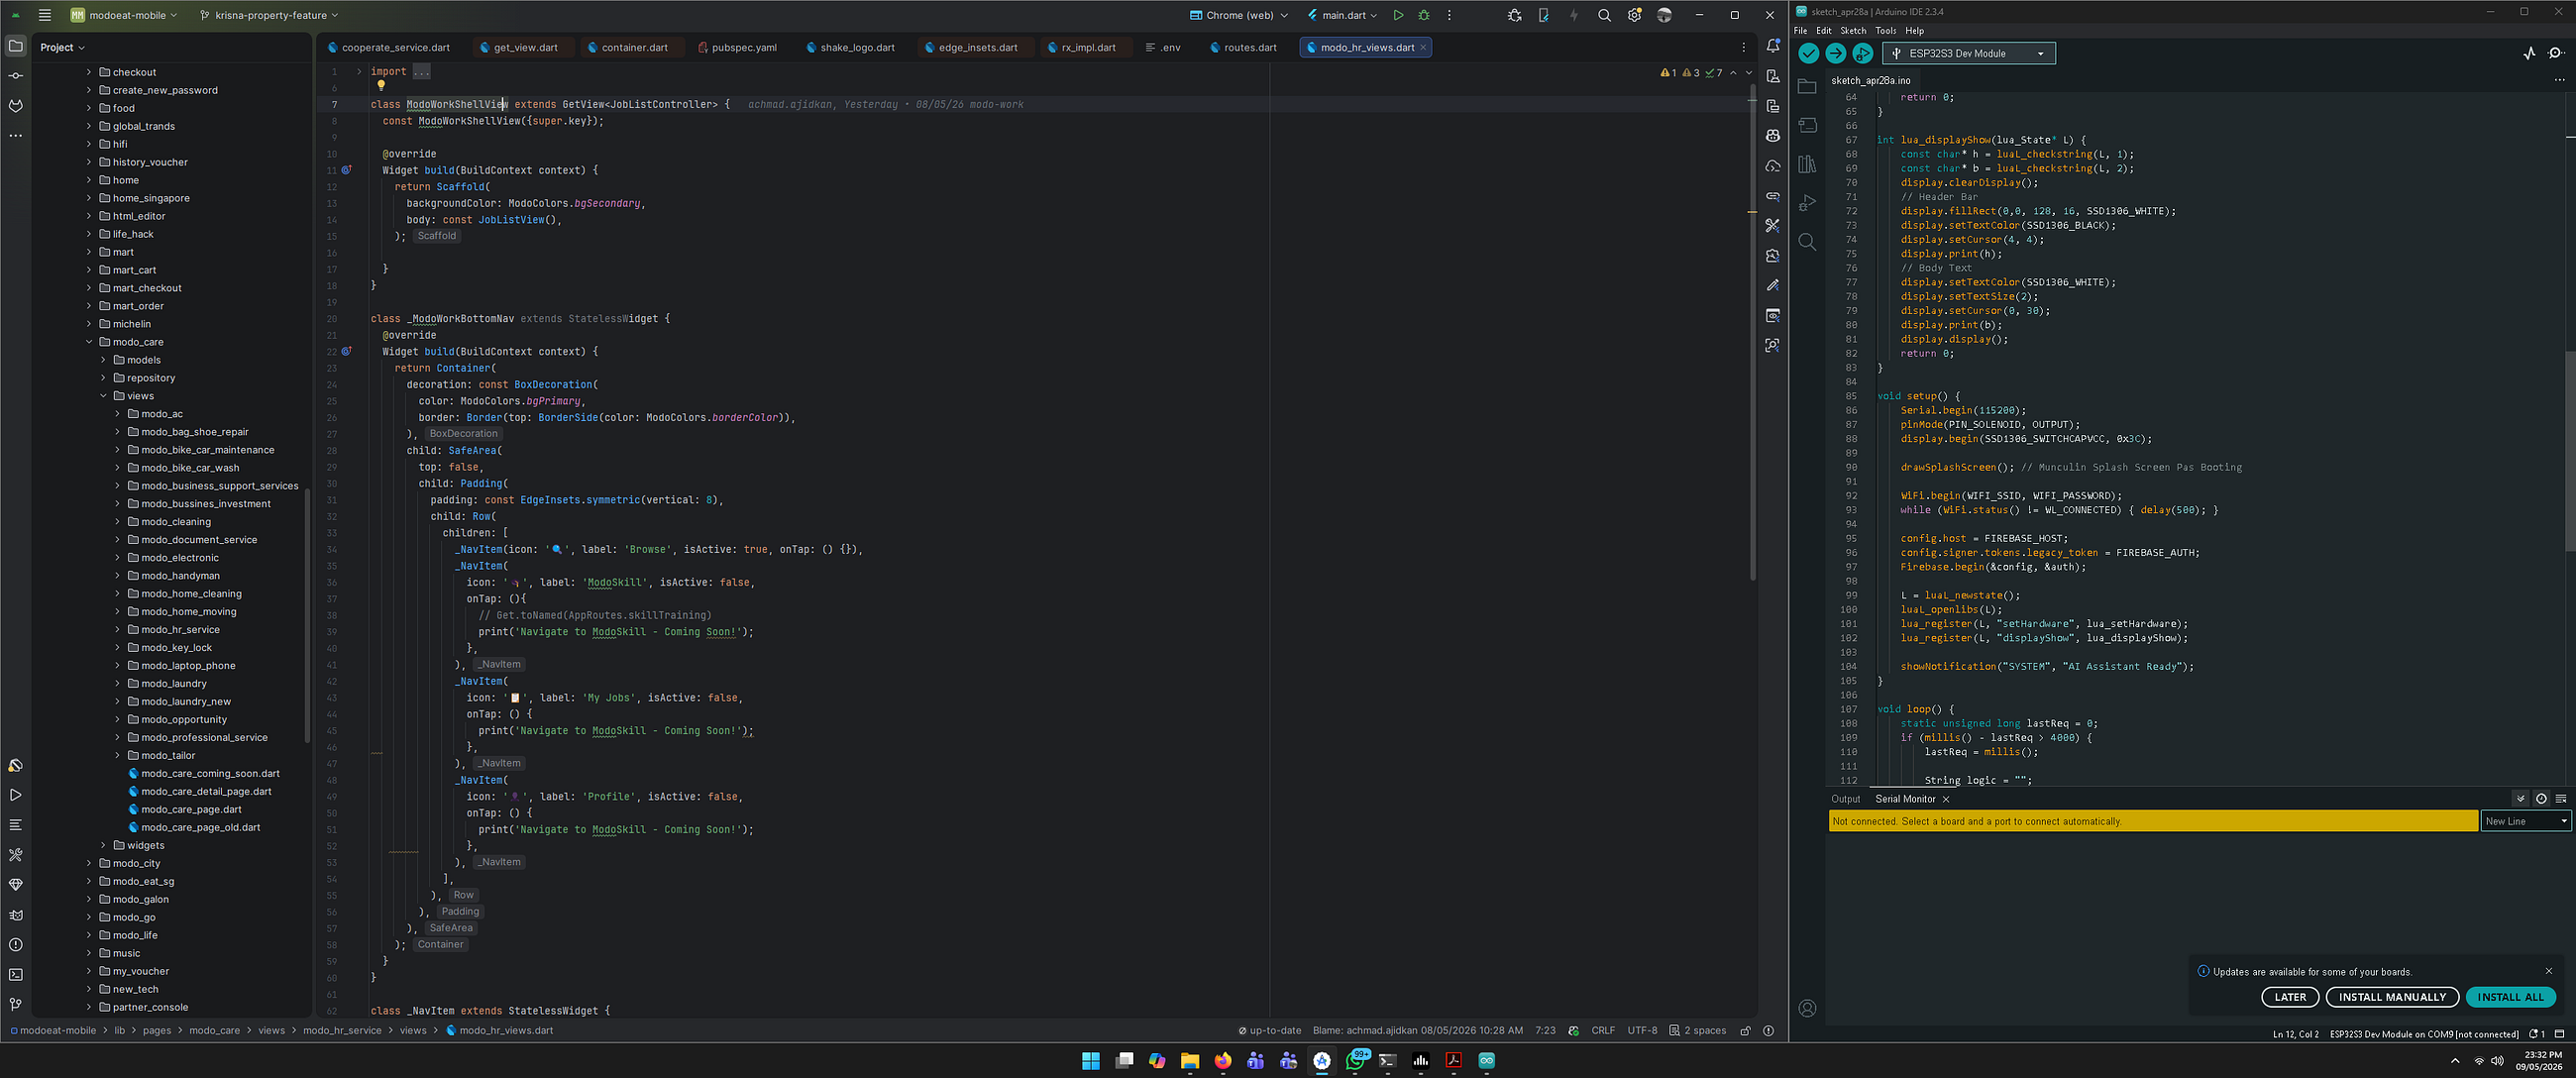The image size is (2576, 1078).
Task: Open Arduino Boards Manager sidebar icon
Action: coord(1807,126)
